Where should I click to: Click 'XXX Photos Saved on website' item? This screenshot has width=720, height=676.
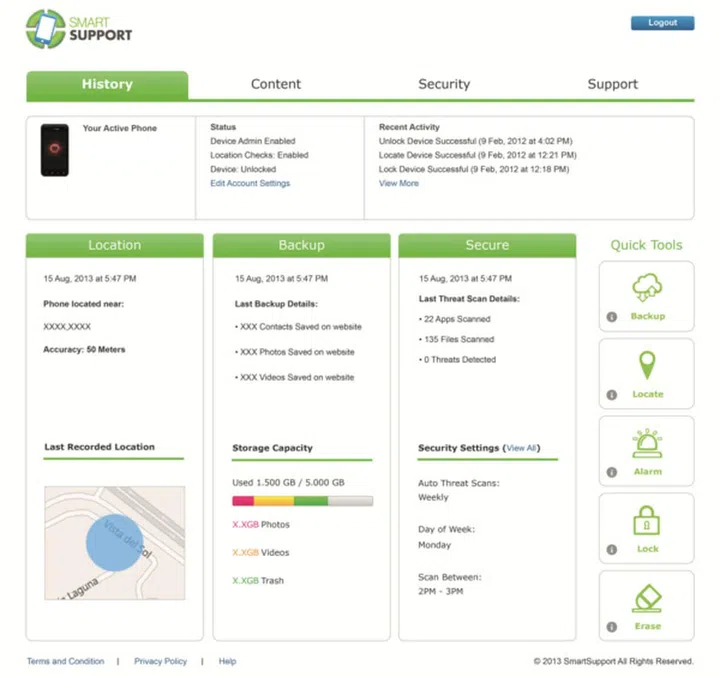click(x=294, y=352)
